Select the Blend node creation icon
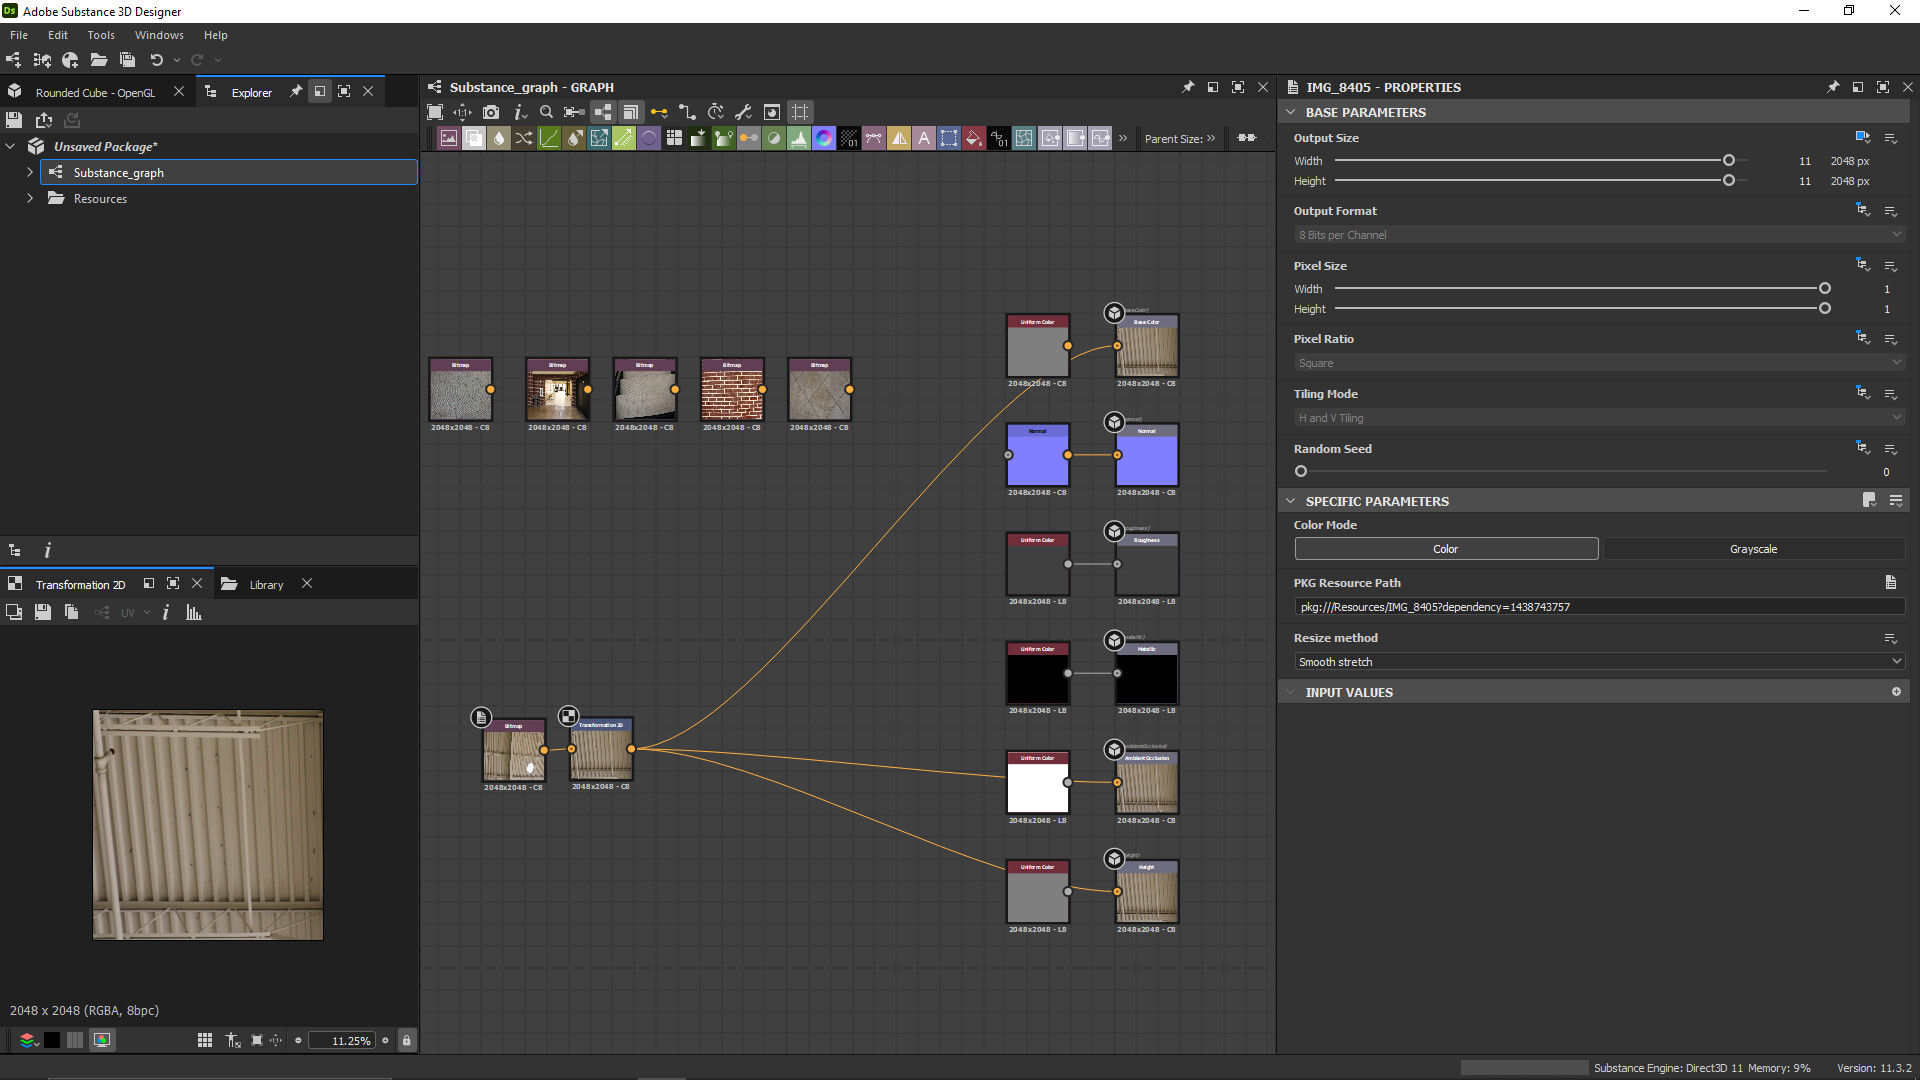This screenshot has width=1920, height=1080. [474, 138]
